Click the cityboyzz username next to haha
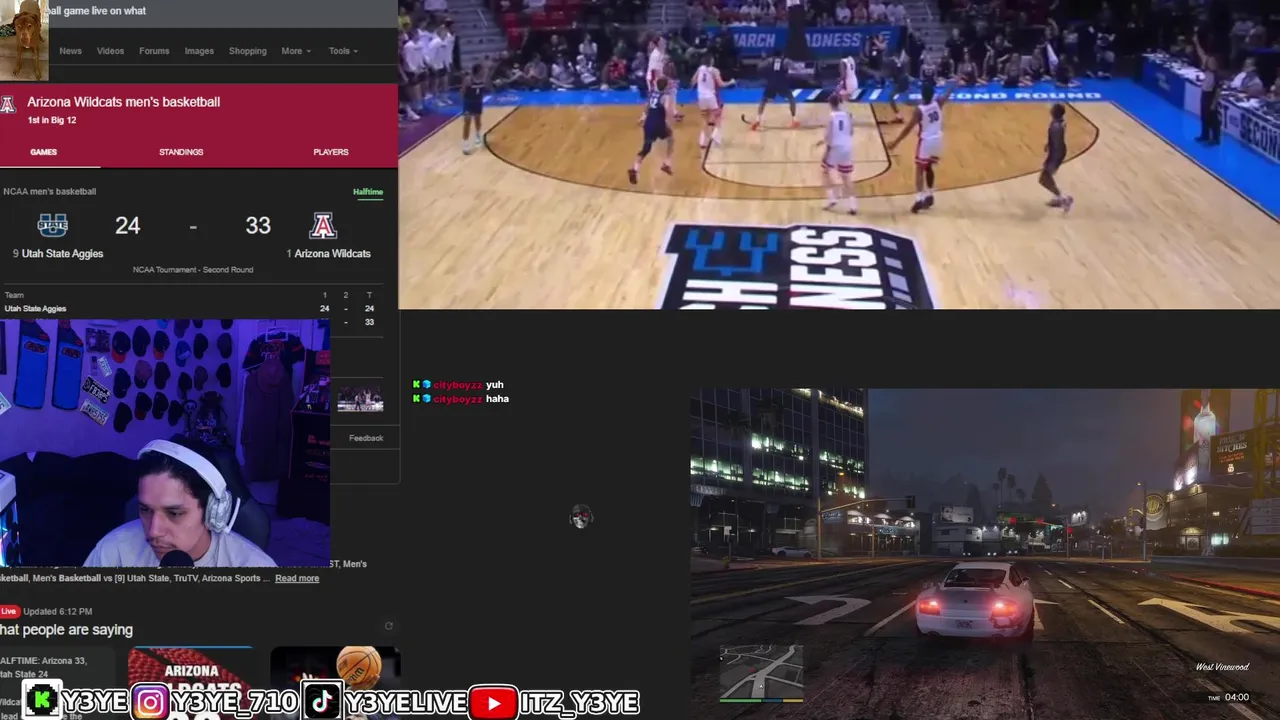1280x720 pixels. (458, 399)
